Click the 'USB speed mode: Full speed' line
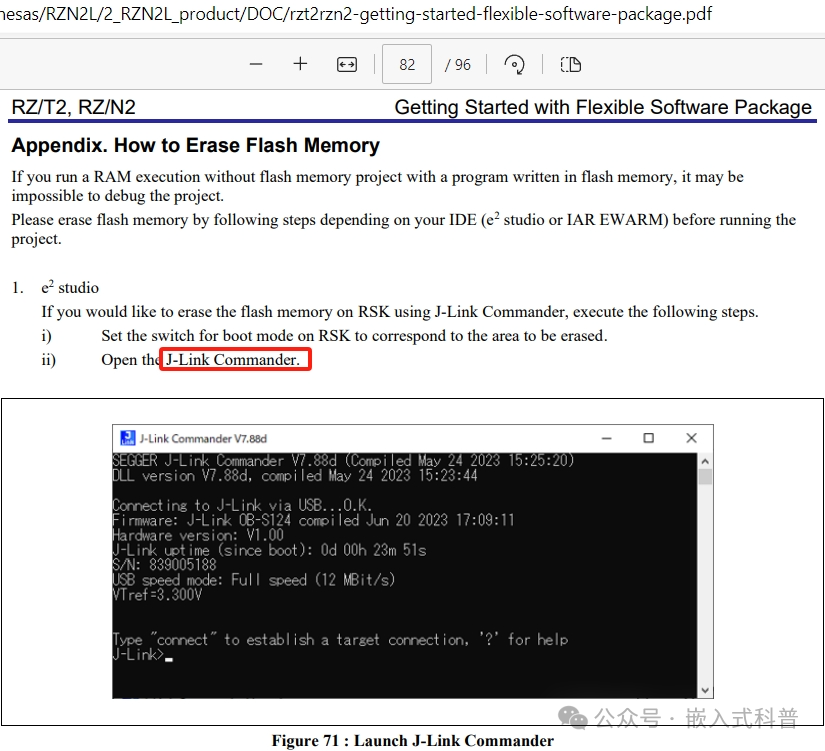 pos(254,580)
